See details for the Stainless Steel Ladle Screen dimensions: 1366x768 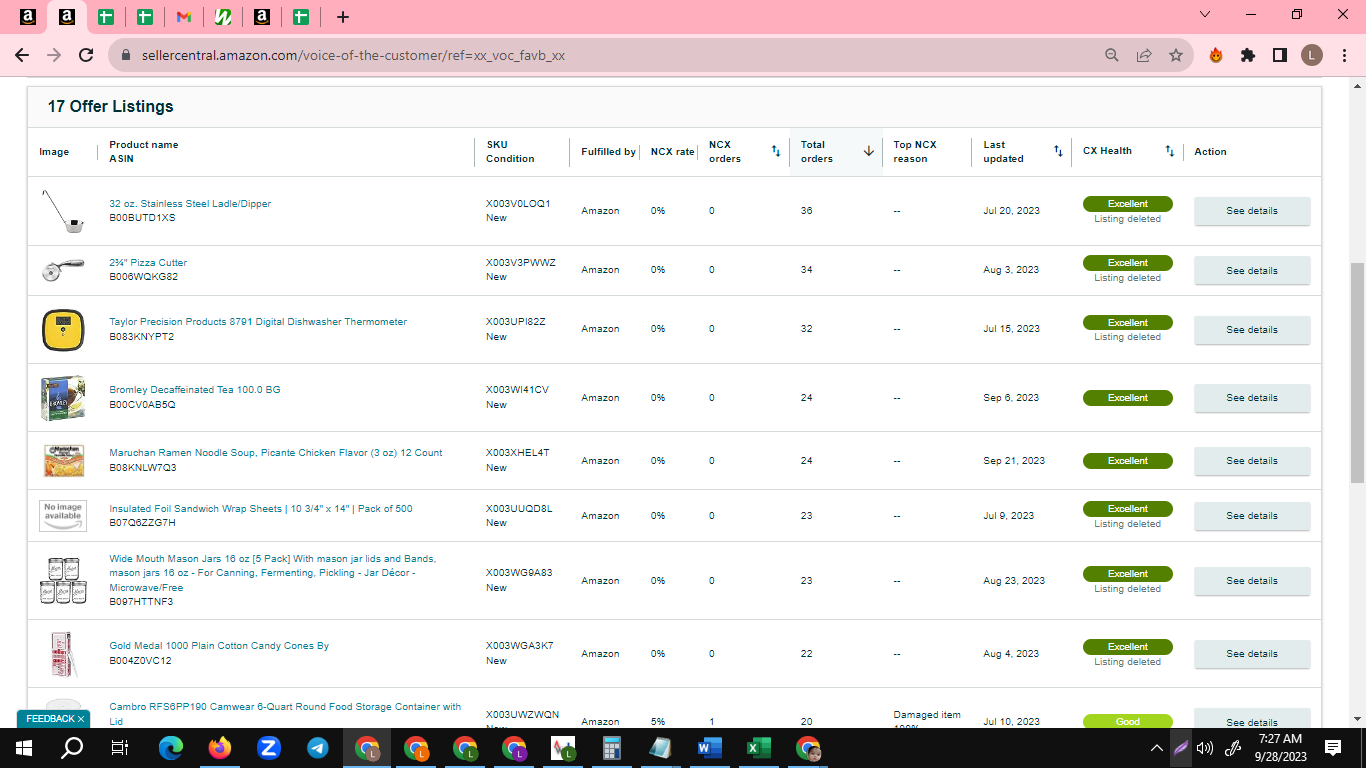pyautogui.click(x=1252, y=211)
